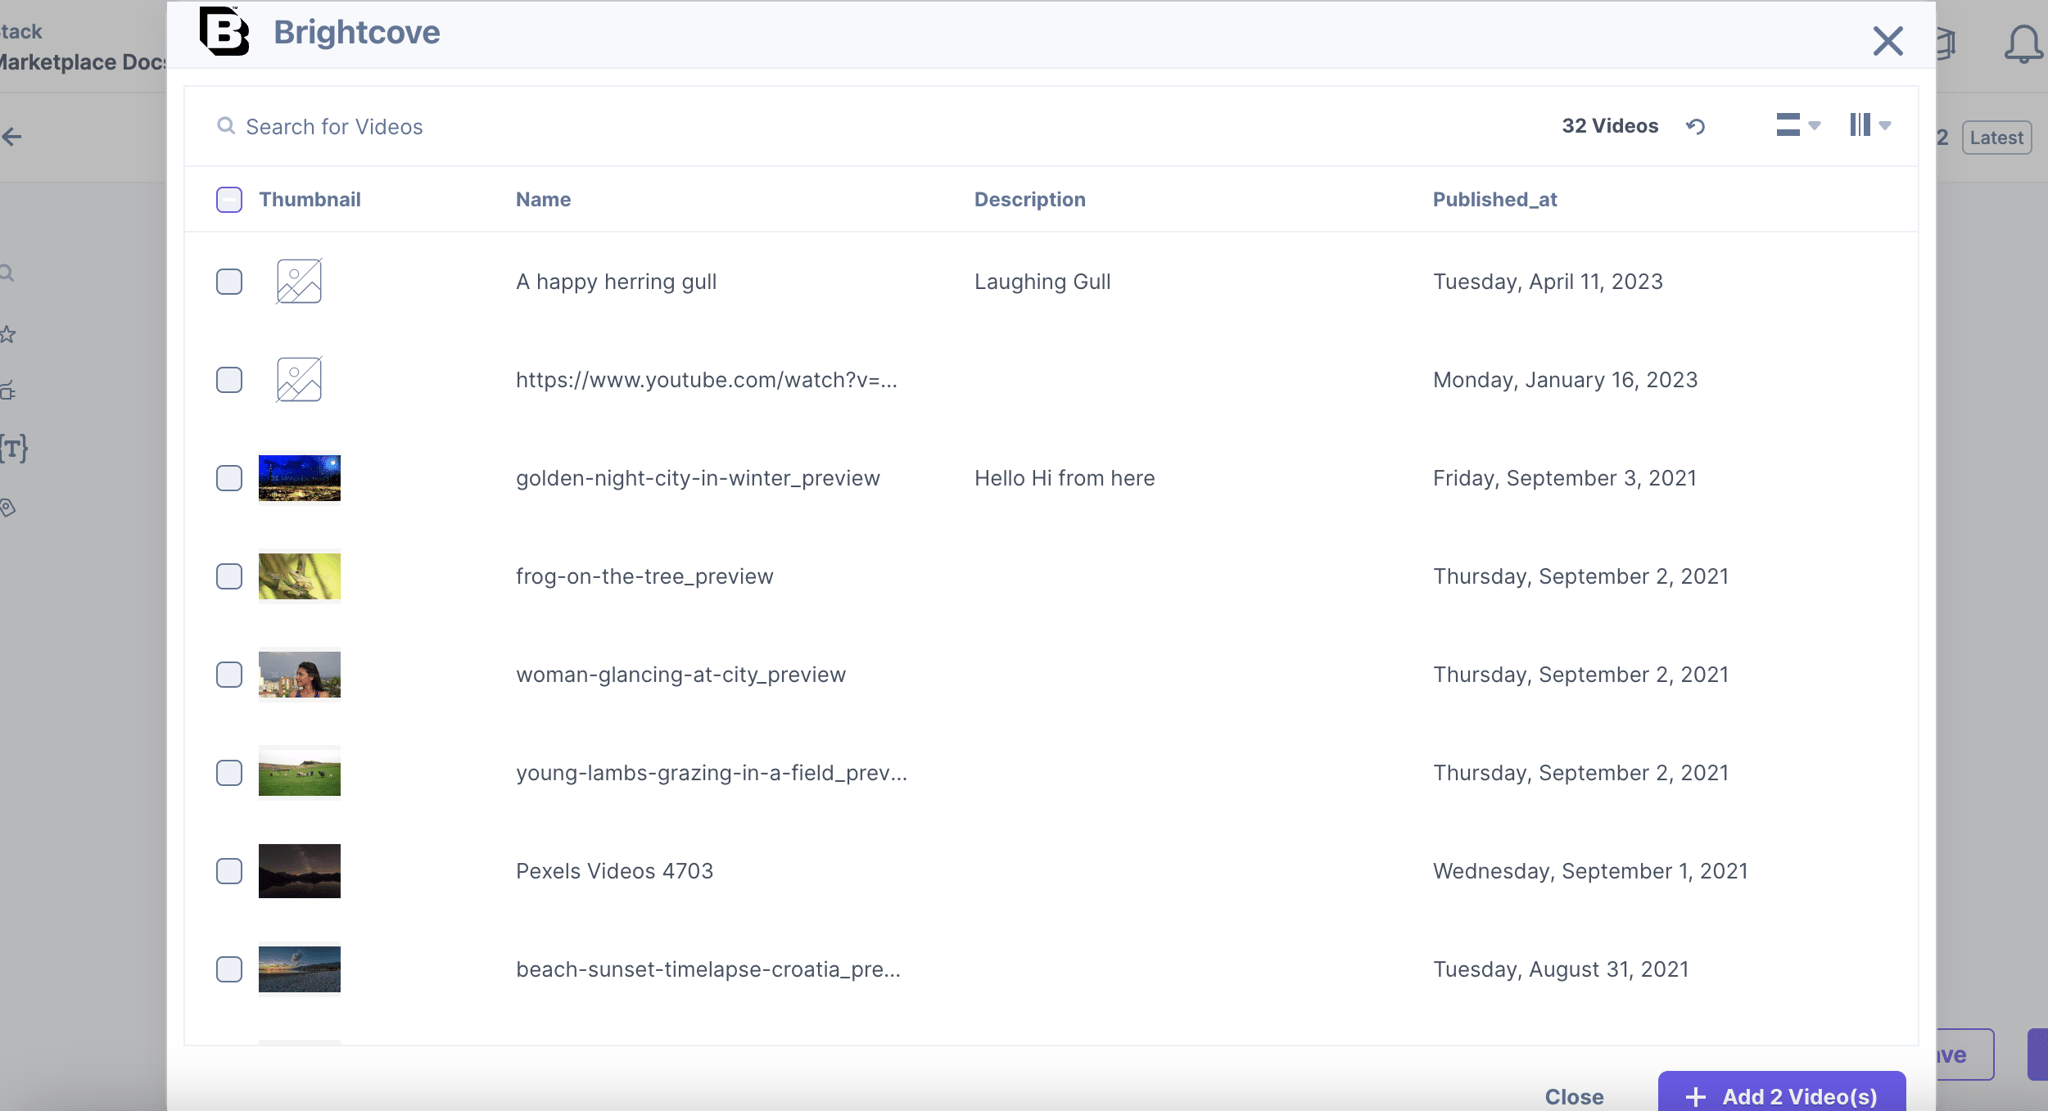Click the frog-on-the-tree_preview name
2048x1111 pixels.
pos(644,576)
